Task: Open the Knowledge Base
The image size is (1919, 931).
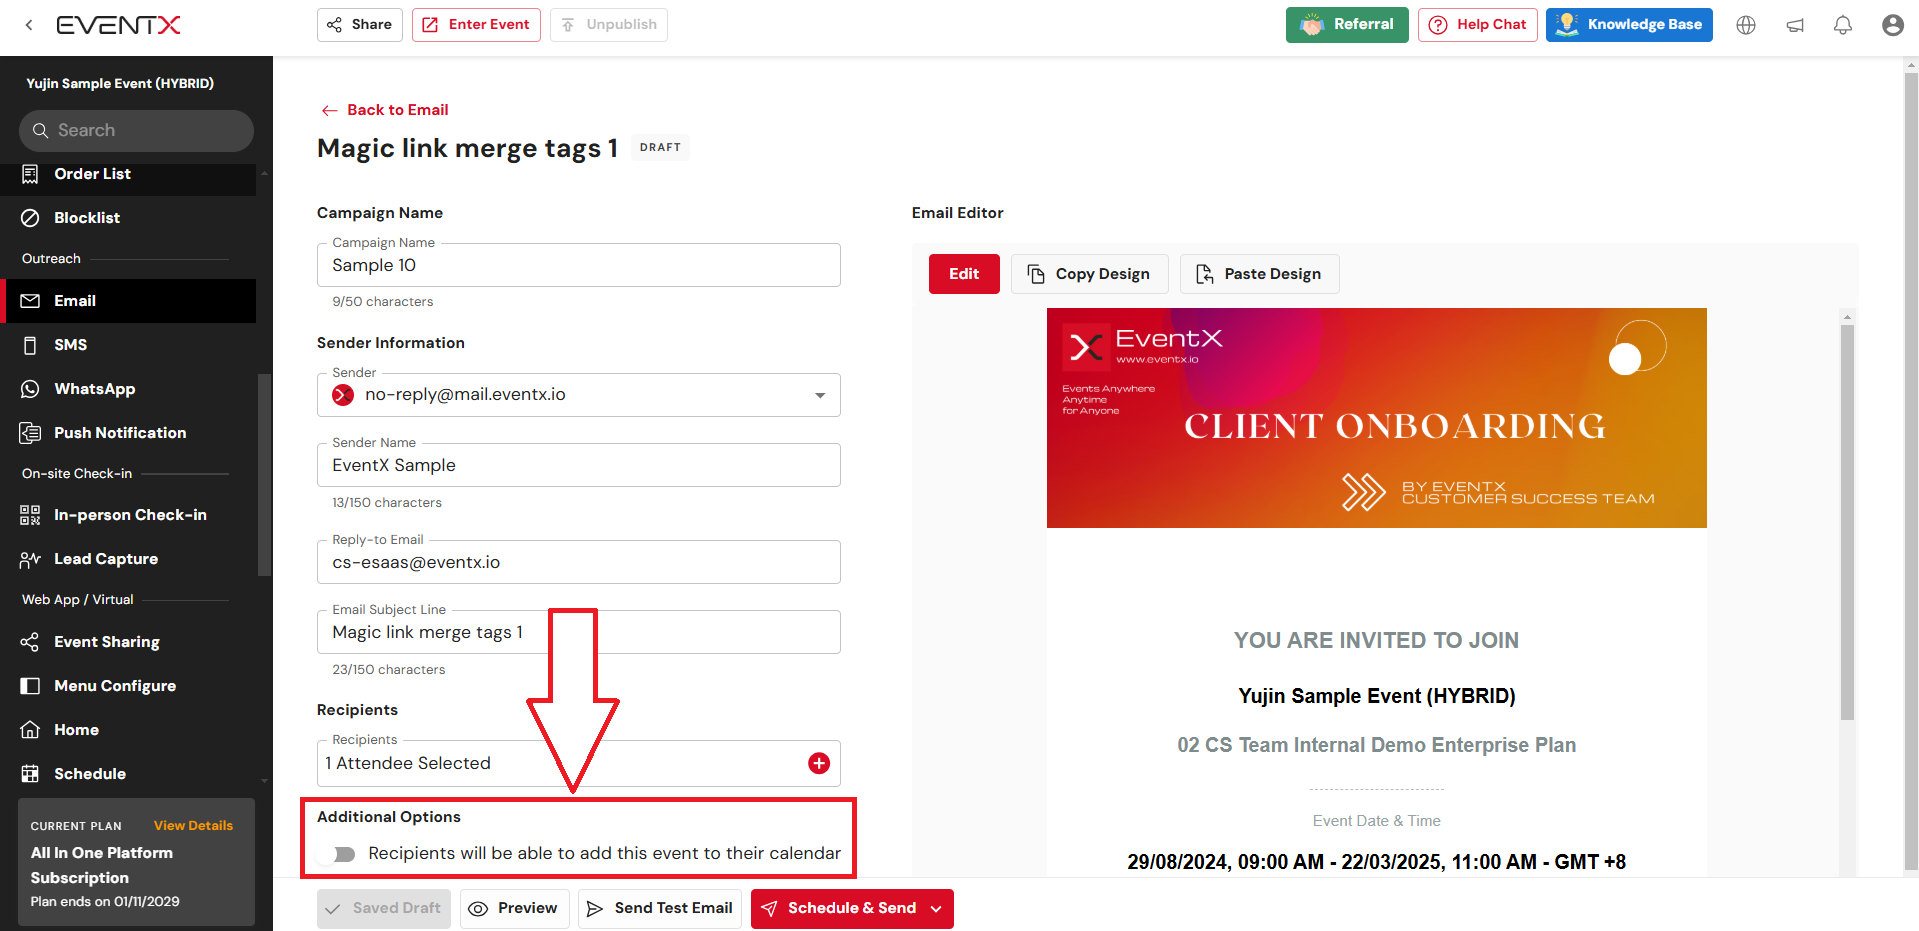Action: tap(1629, 25)
